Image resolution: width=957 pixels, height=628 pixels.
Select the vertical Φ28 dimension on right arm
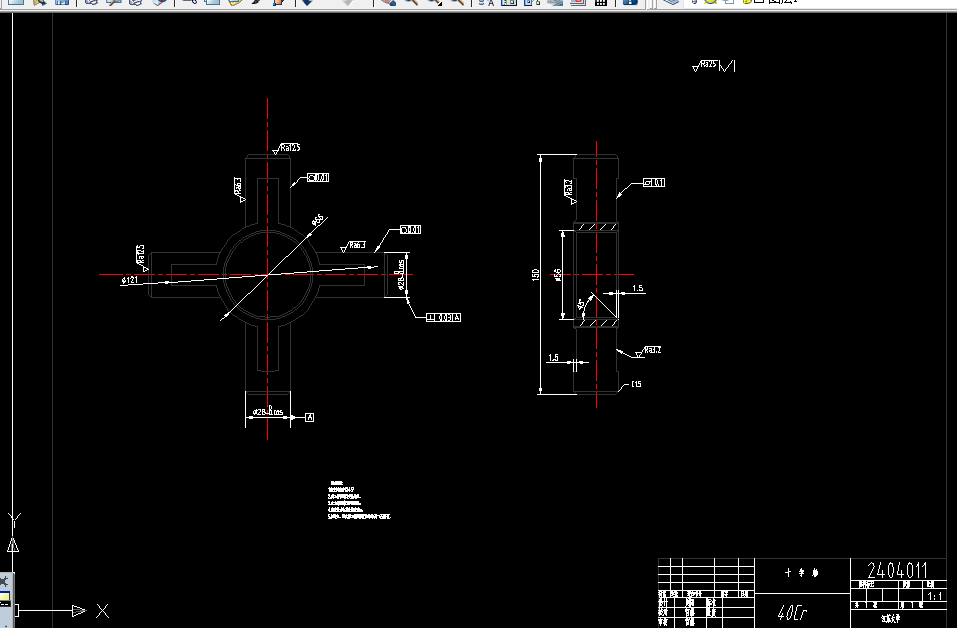click(401, 275)
